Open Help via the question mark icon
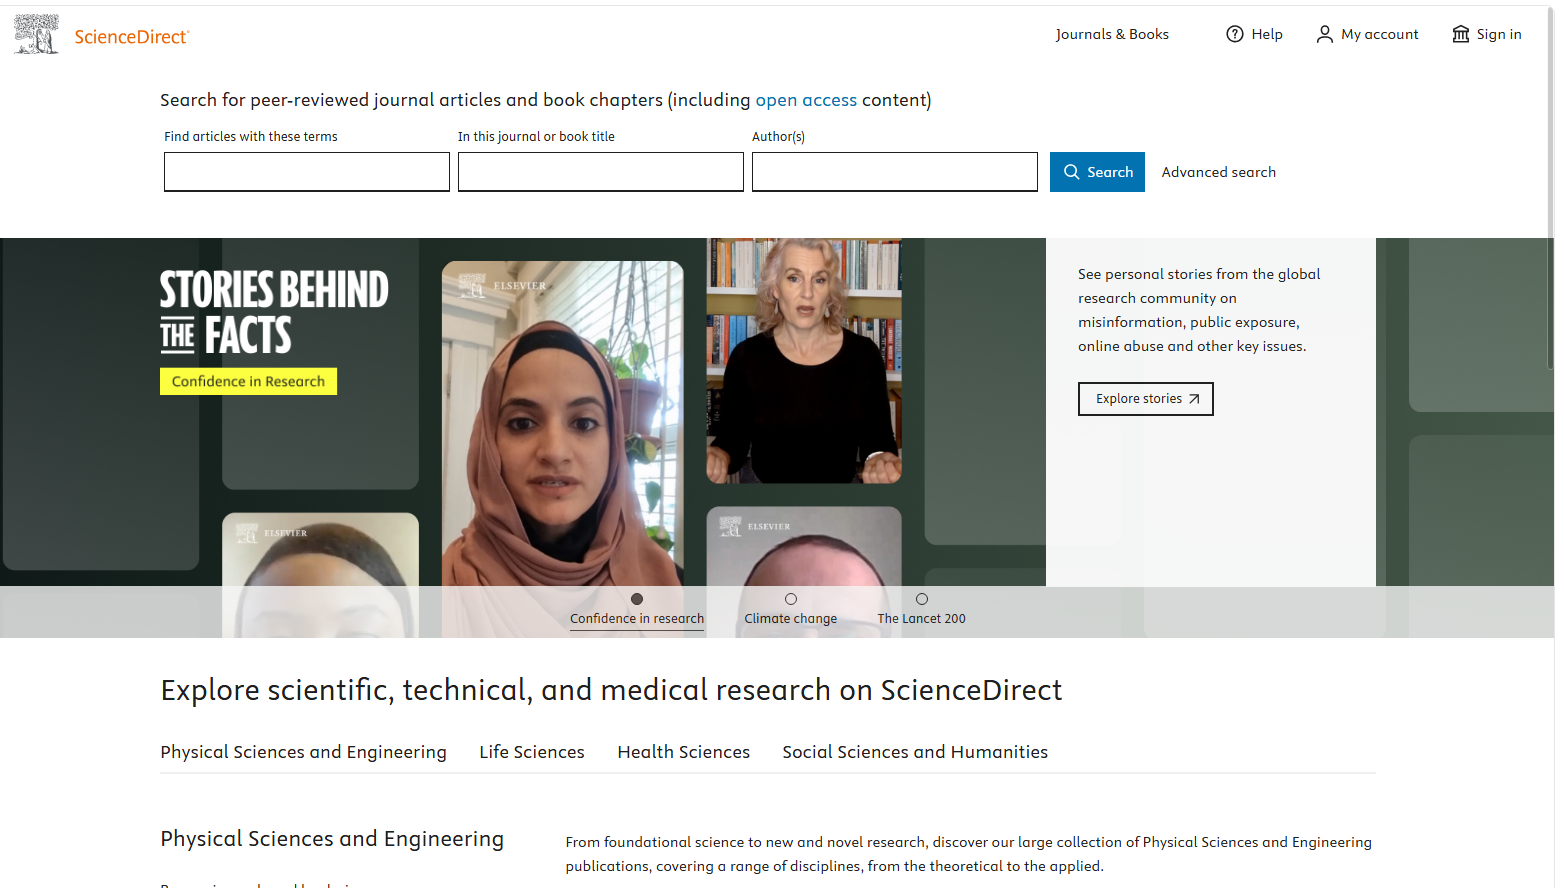The height and width of the screenshot is (888, 1564). tap(1234, 33)
